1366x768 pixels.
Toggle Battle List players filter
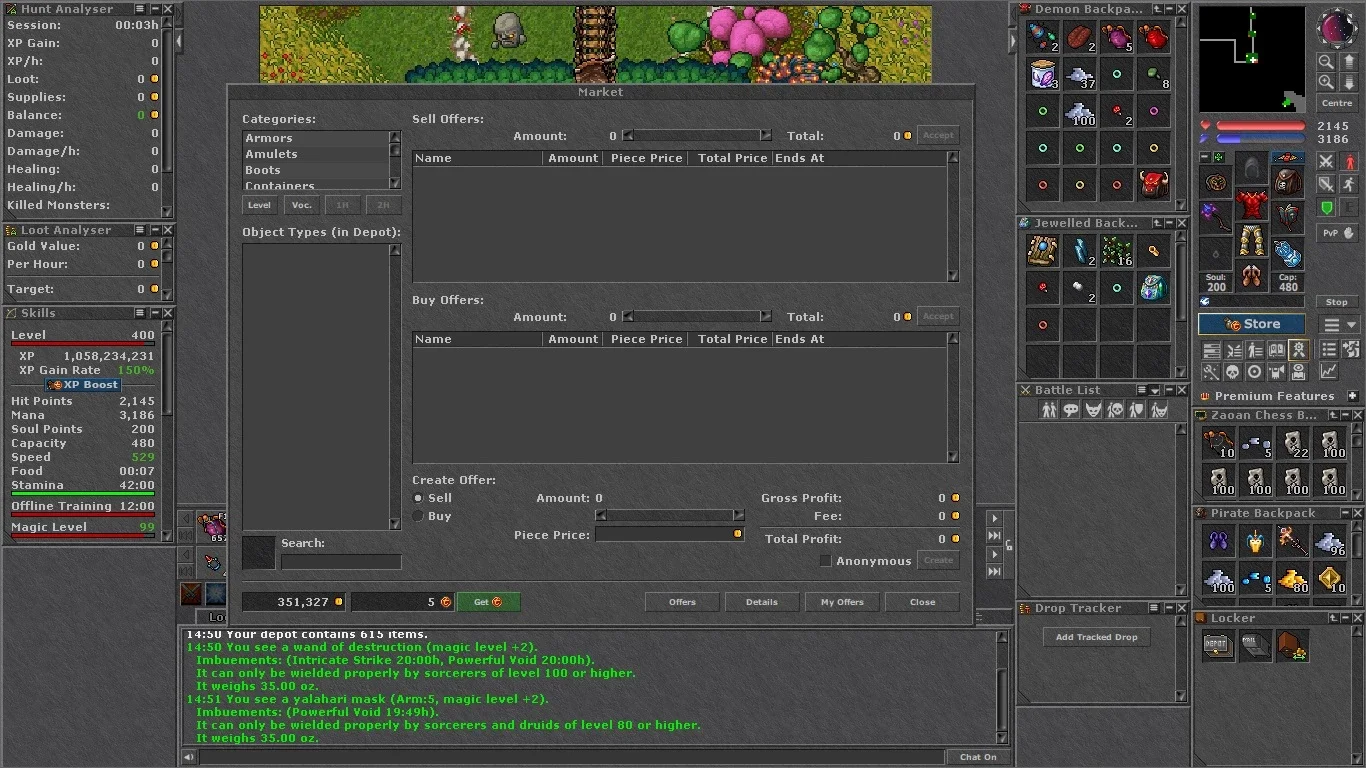point(1049,410)
